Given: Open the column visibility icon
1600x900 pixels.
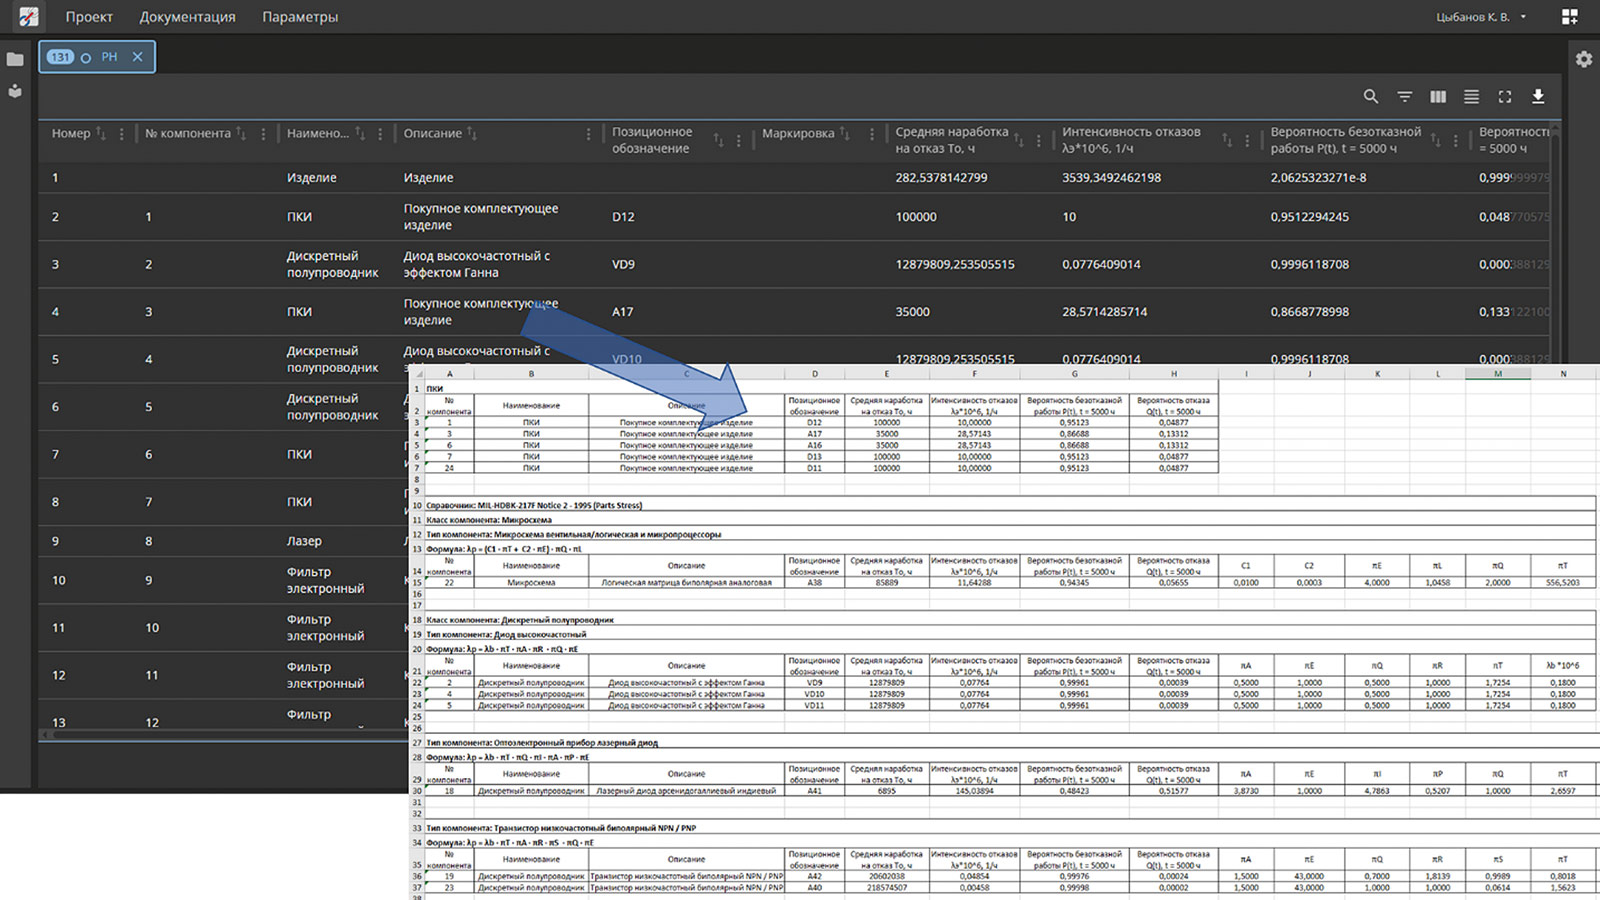Looking at the screenshot, I should 1438,96.
